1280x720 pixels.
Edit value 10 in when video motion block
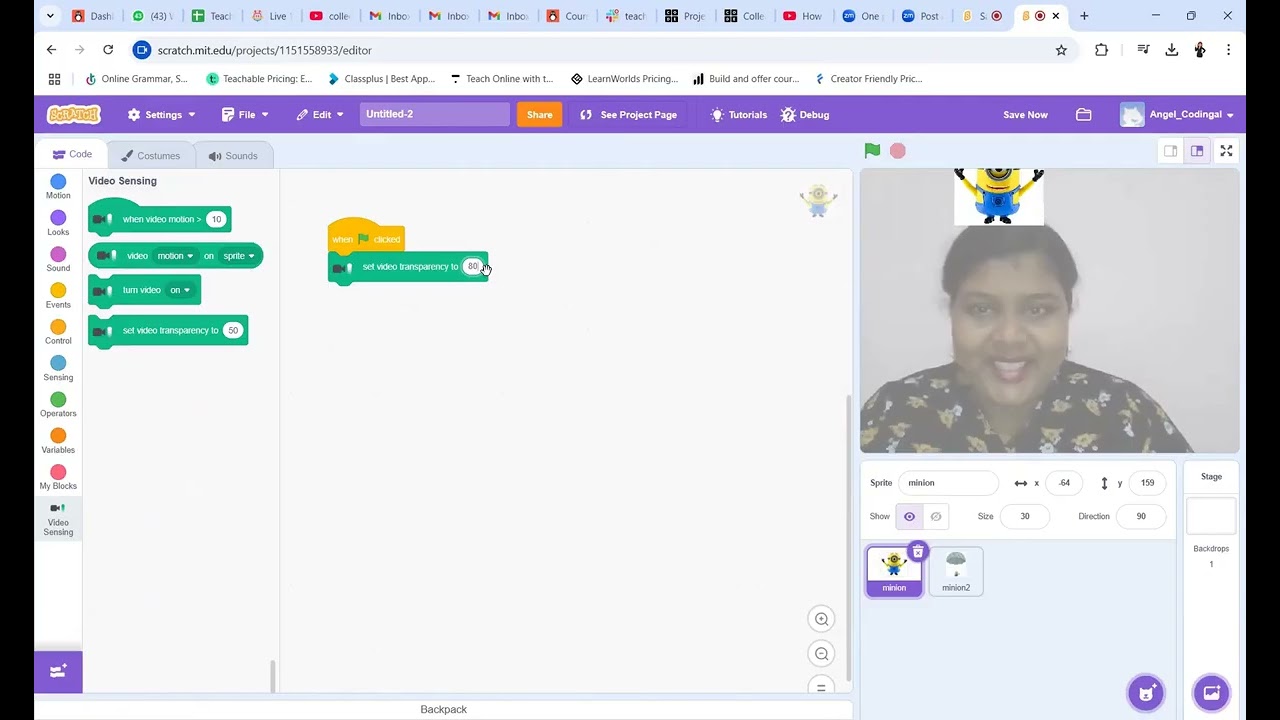tap(216, 219)
